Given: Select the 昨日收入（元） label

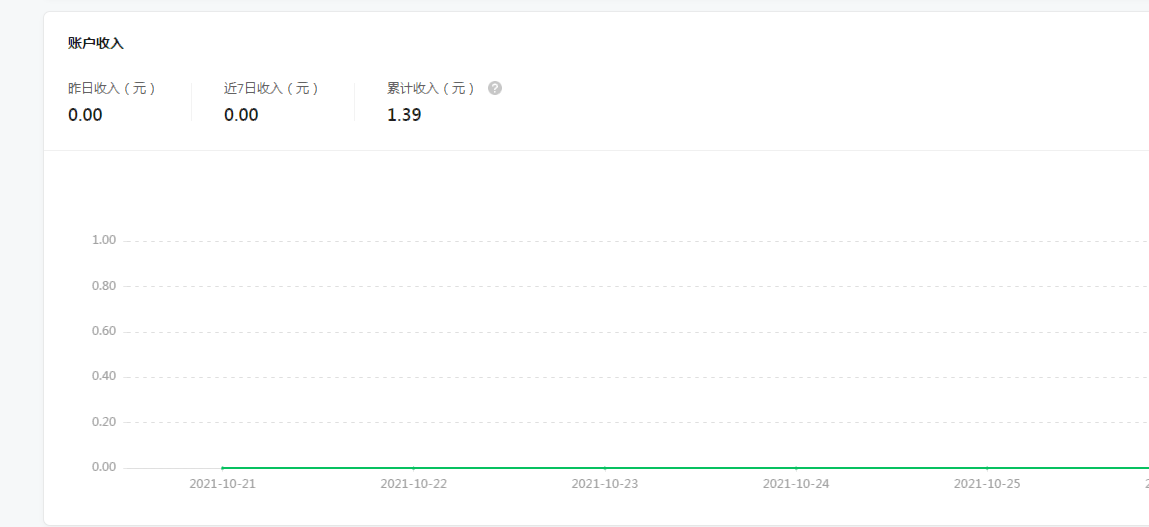Looking at the screenshot, I should [112, 88].
